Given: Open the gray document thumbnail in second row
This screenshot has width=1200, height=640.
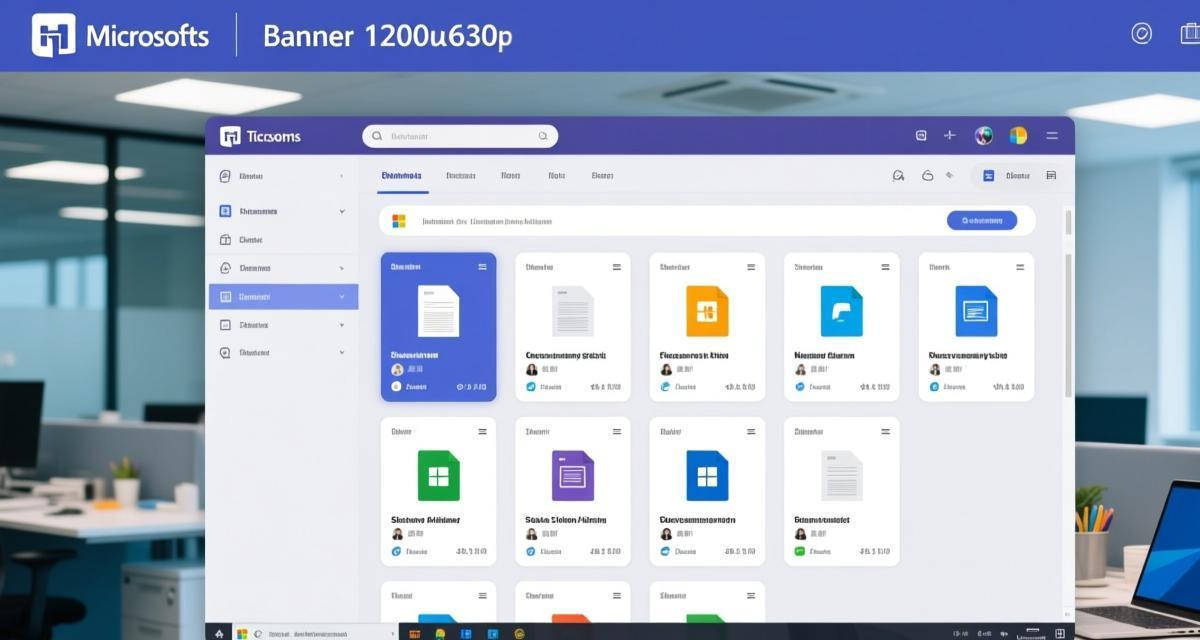Looking at the screenshot, I should (x=841, y=476).
